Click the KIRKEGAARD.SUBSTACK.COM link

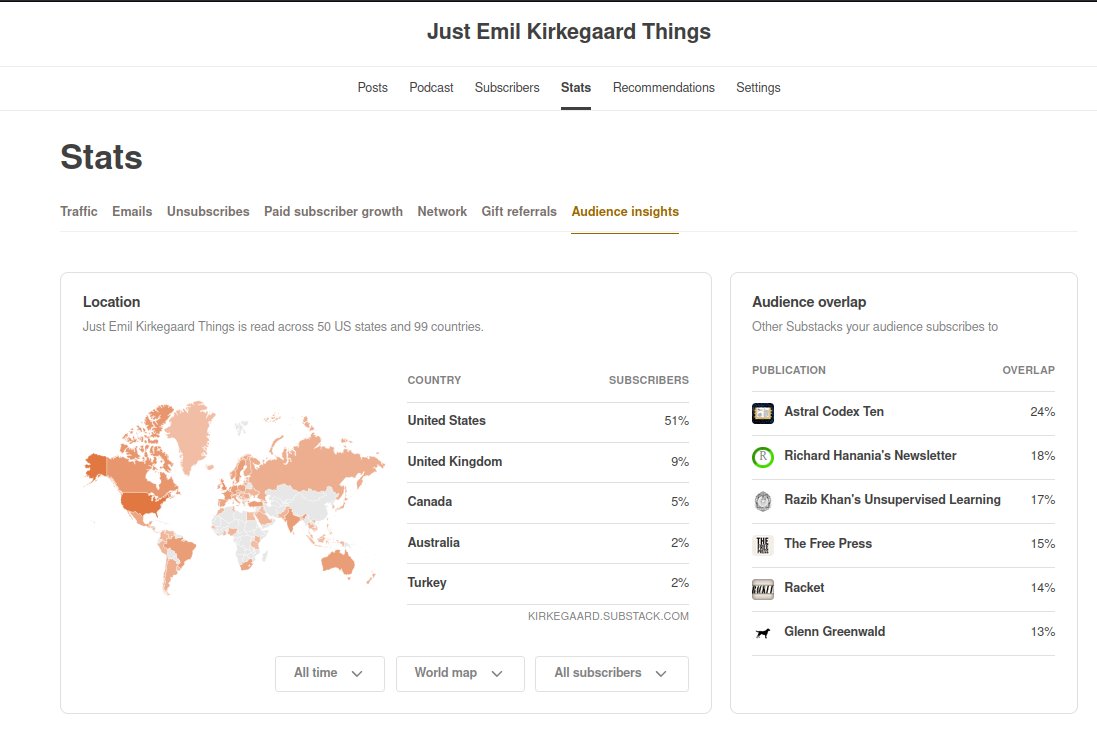608,616
